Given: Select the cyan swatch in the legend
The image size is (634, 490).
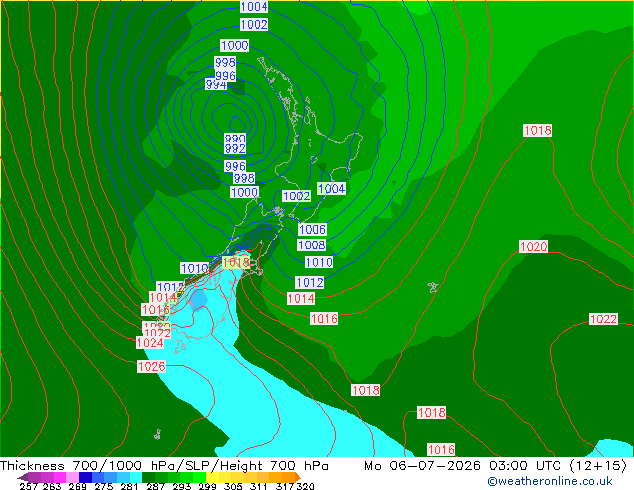Looking at the screenshot, I should click(x=136, y=477).
